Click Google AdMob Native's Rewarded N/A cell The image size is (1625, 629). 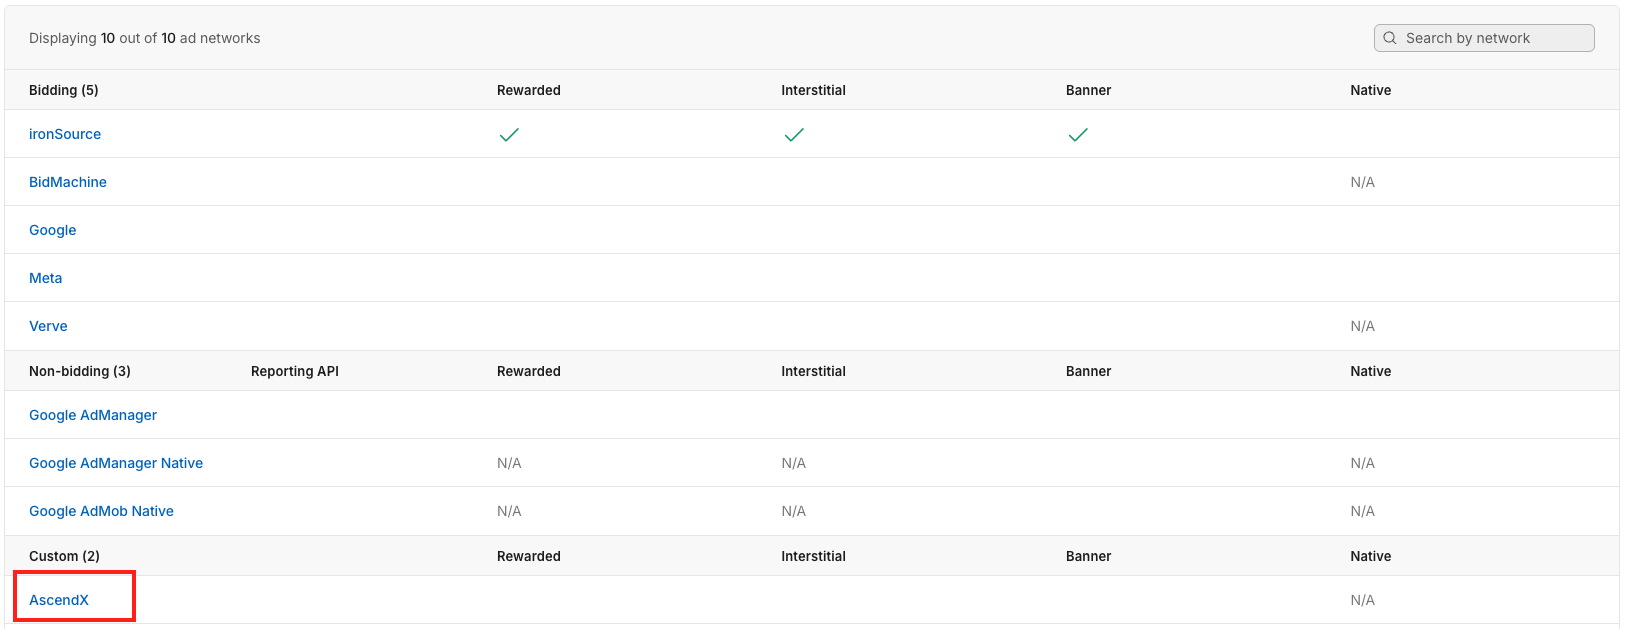(509, 511)
